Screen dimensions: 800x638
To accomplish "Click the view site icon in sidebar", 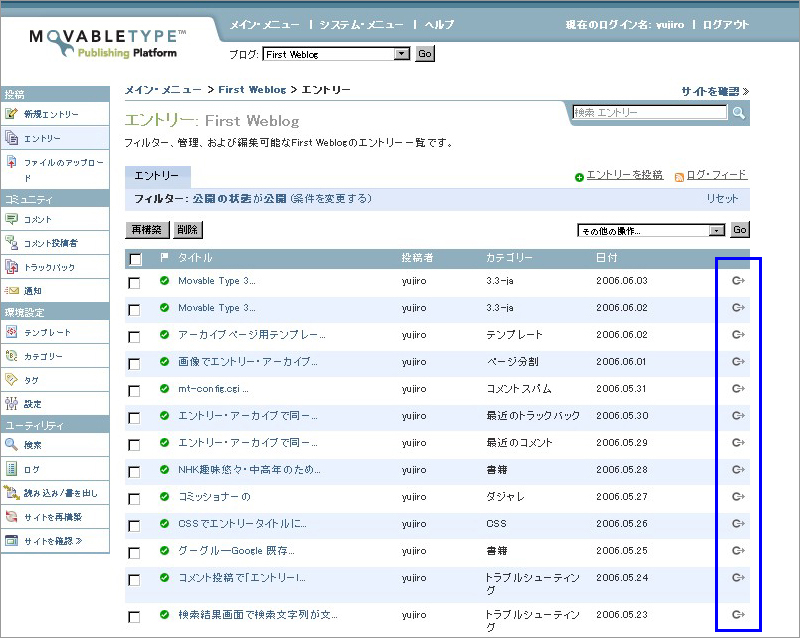I will click(11, 541).
